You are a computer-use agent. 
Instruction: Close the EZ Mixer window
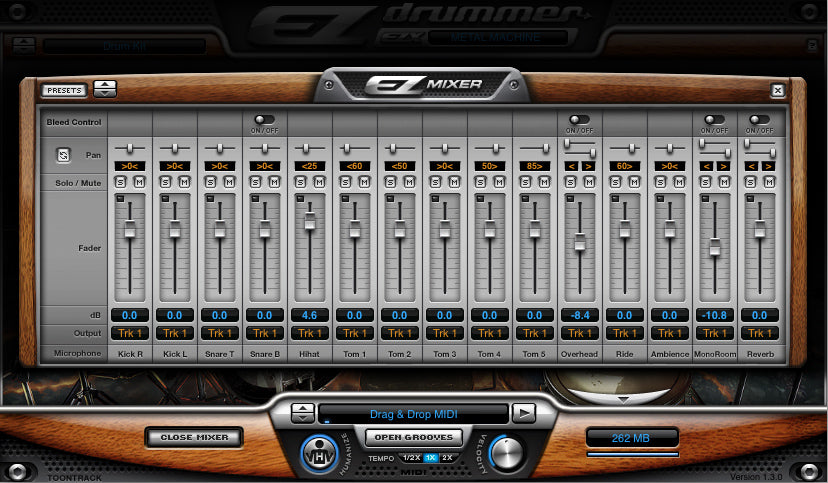777,90
